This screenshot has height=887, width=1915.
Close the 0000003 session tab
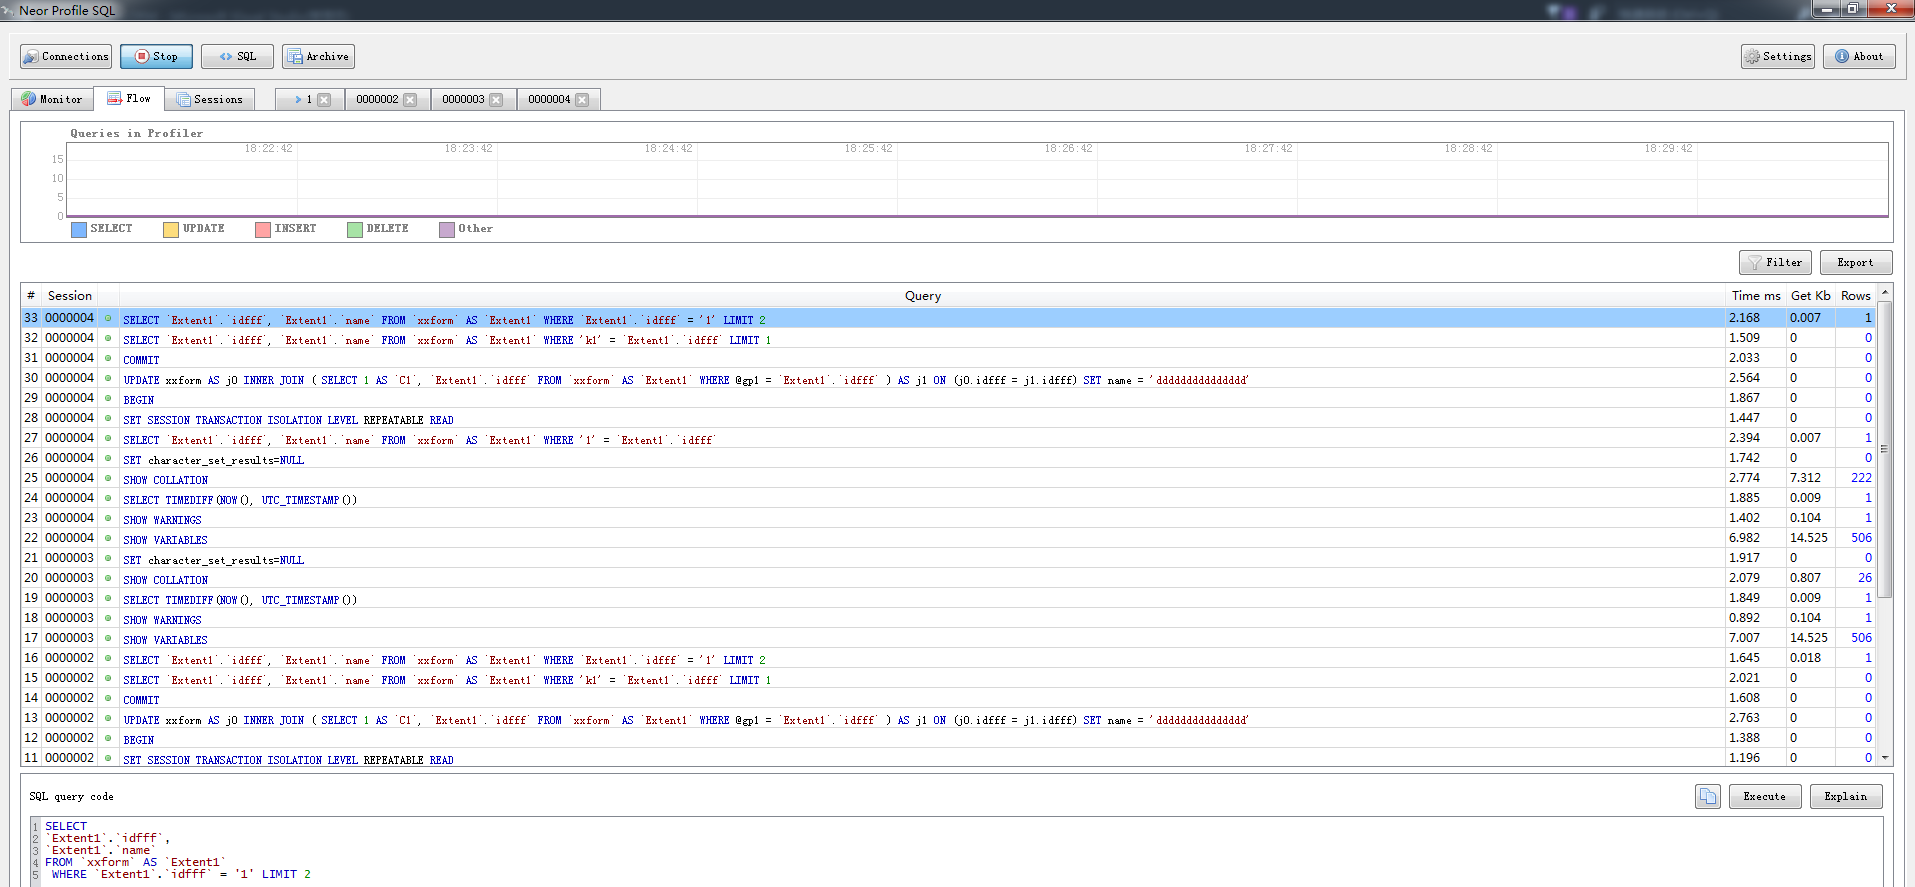(x=496, y=100)
